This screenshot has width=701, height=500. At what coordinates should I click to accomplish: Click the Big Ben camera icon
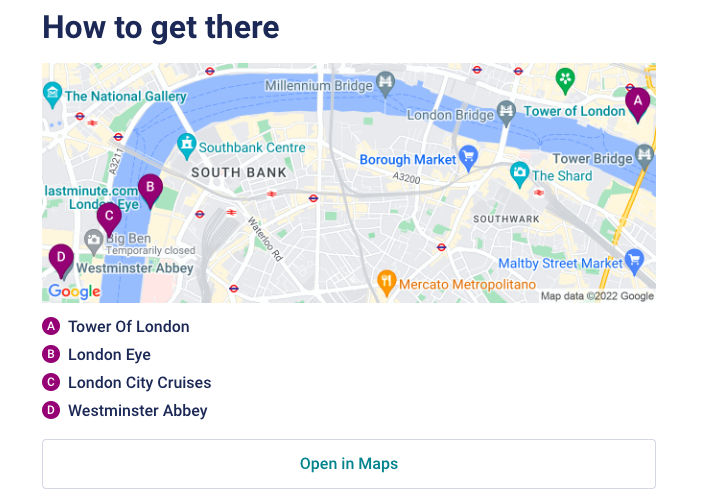[94, 240]
